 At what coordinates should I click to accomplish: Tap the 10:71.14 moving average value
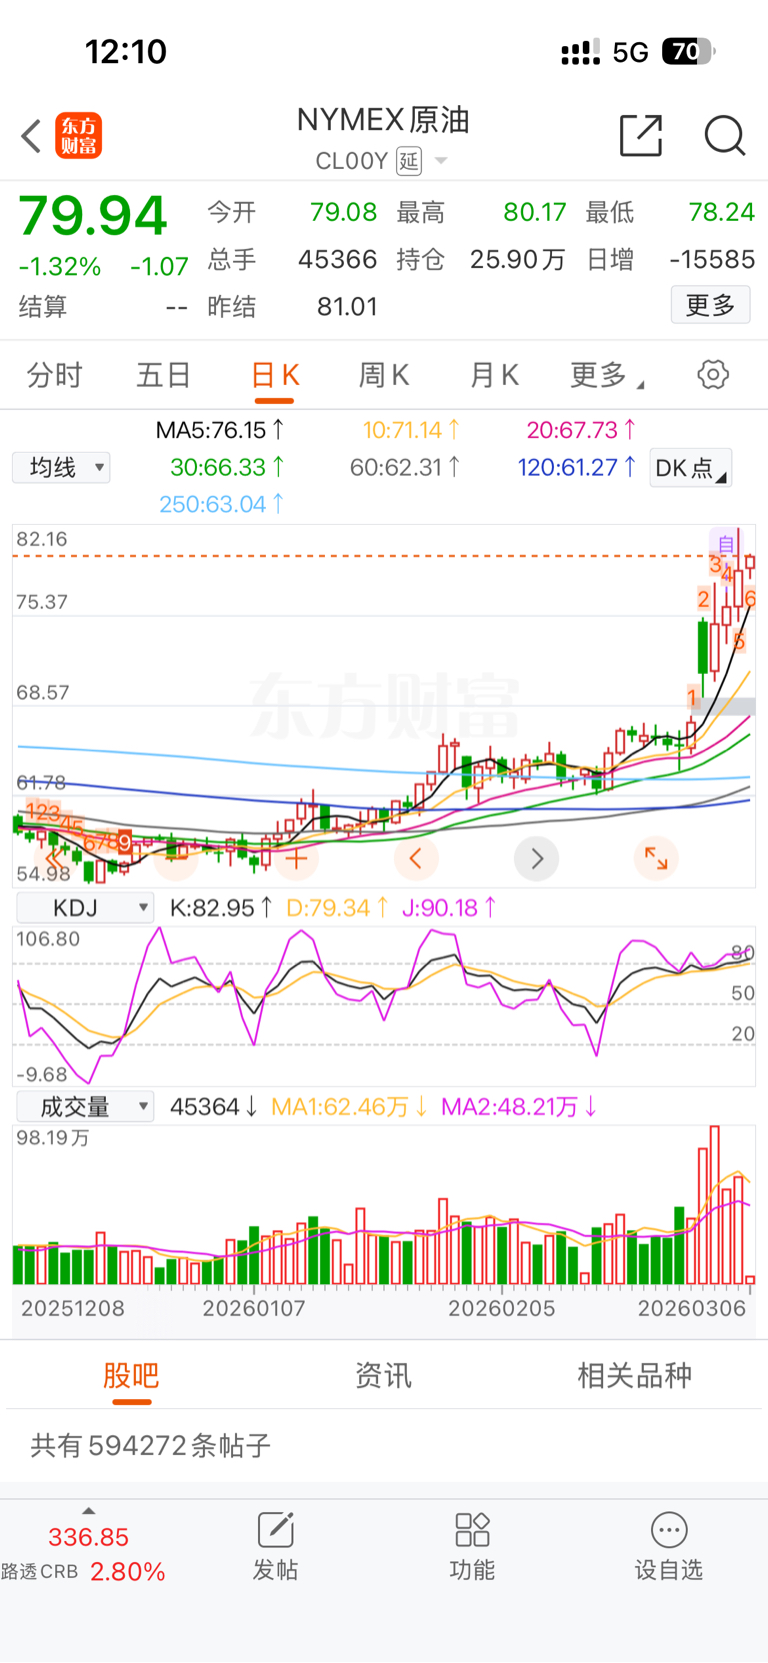pyautogui.click(x=410, y=430)
